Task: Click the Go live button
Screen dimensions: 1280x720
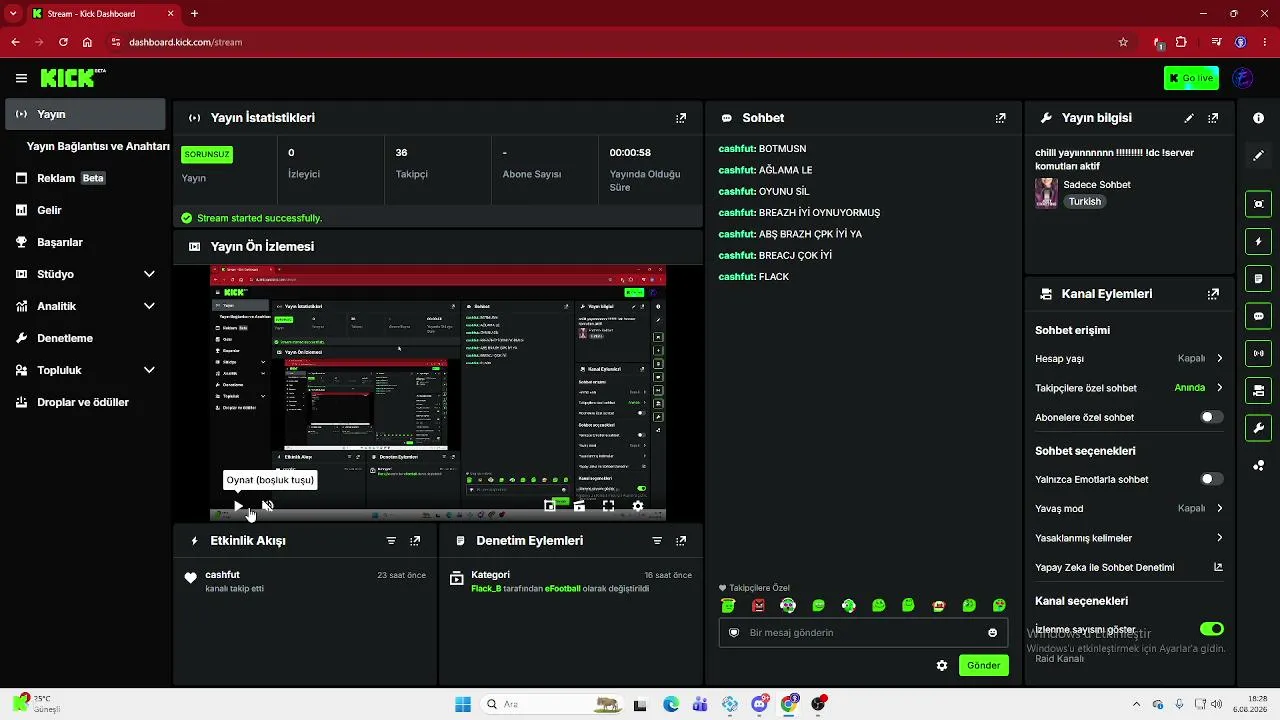Action: point(1191,78)
